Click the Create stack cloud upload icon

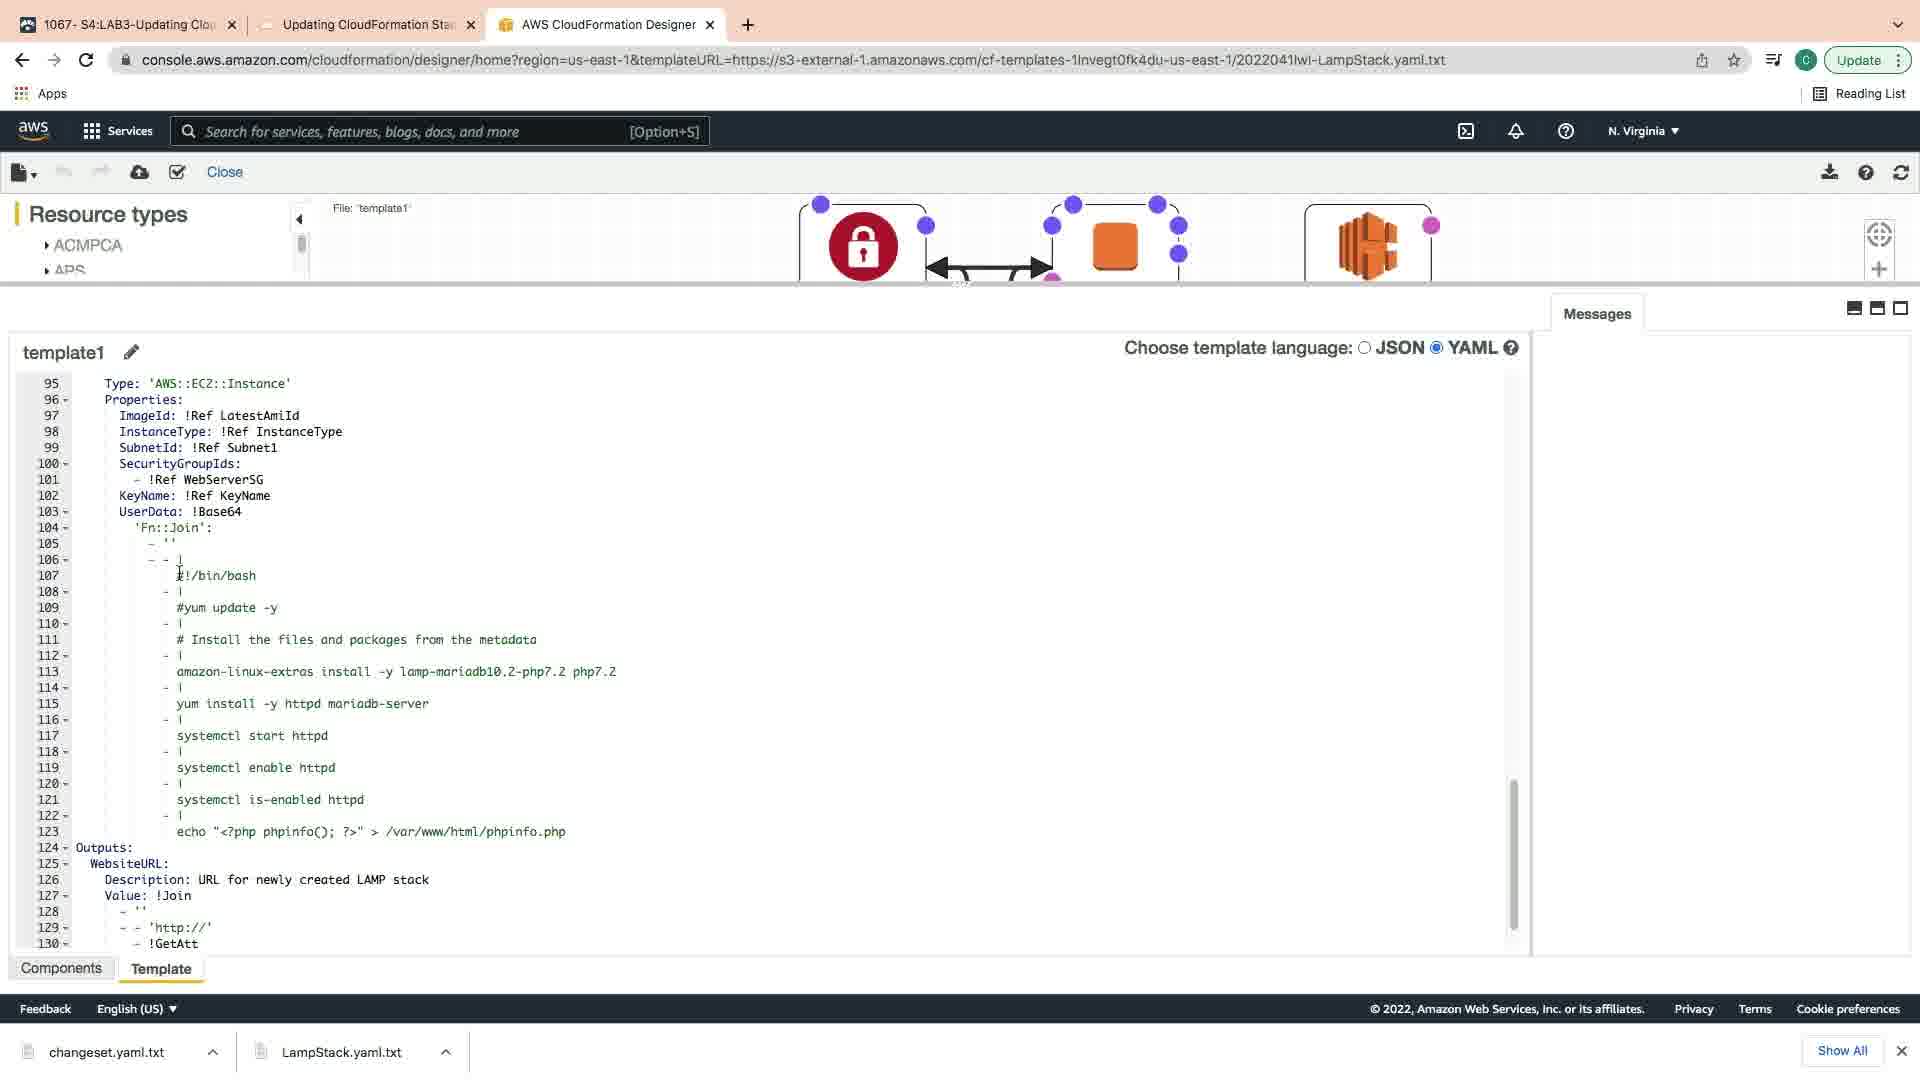point(140,172)
